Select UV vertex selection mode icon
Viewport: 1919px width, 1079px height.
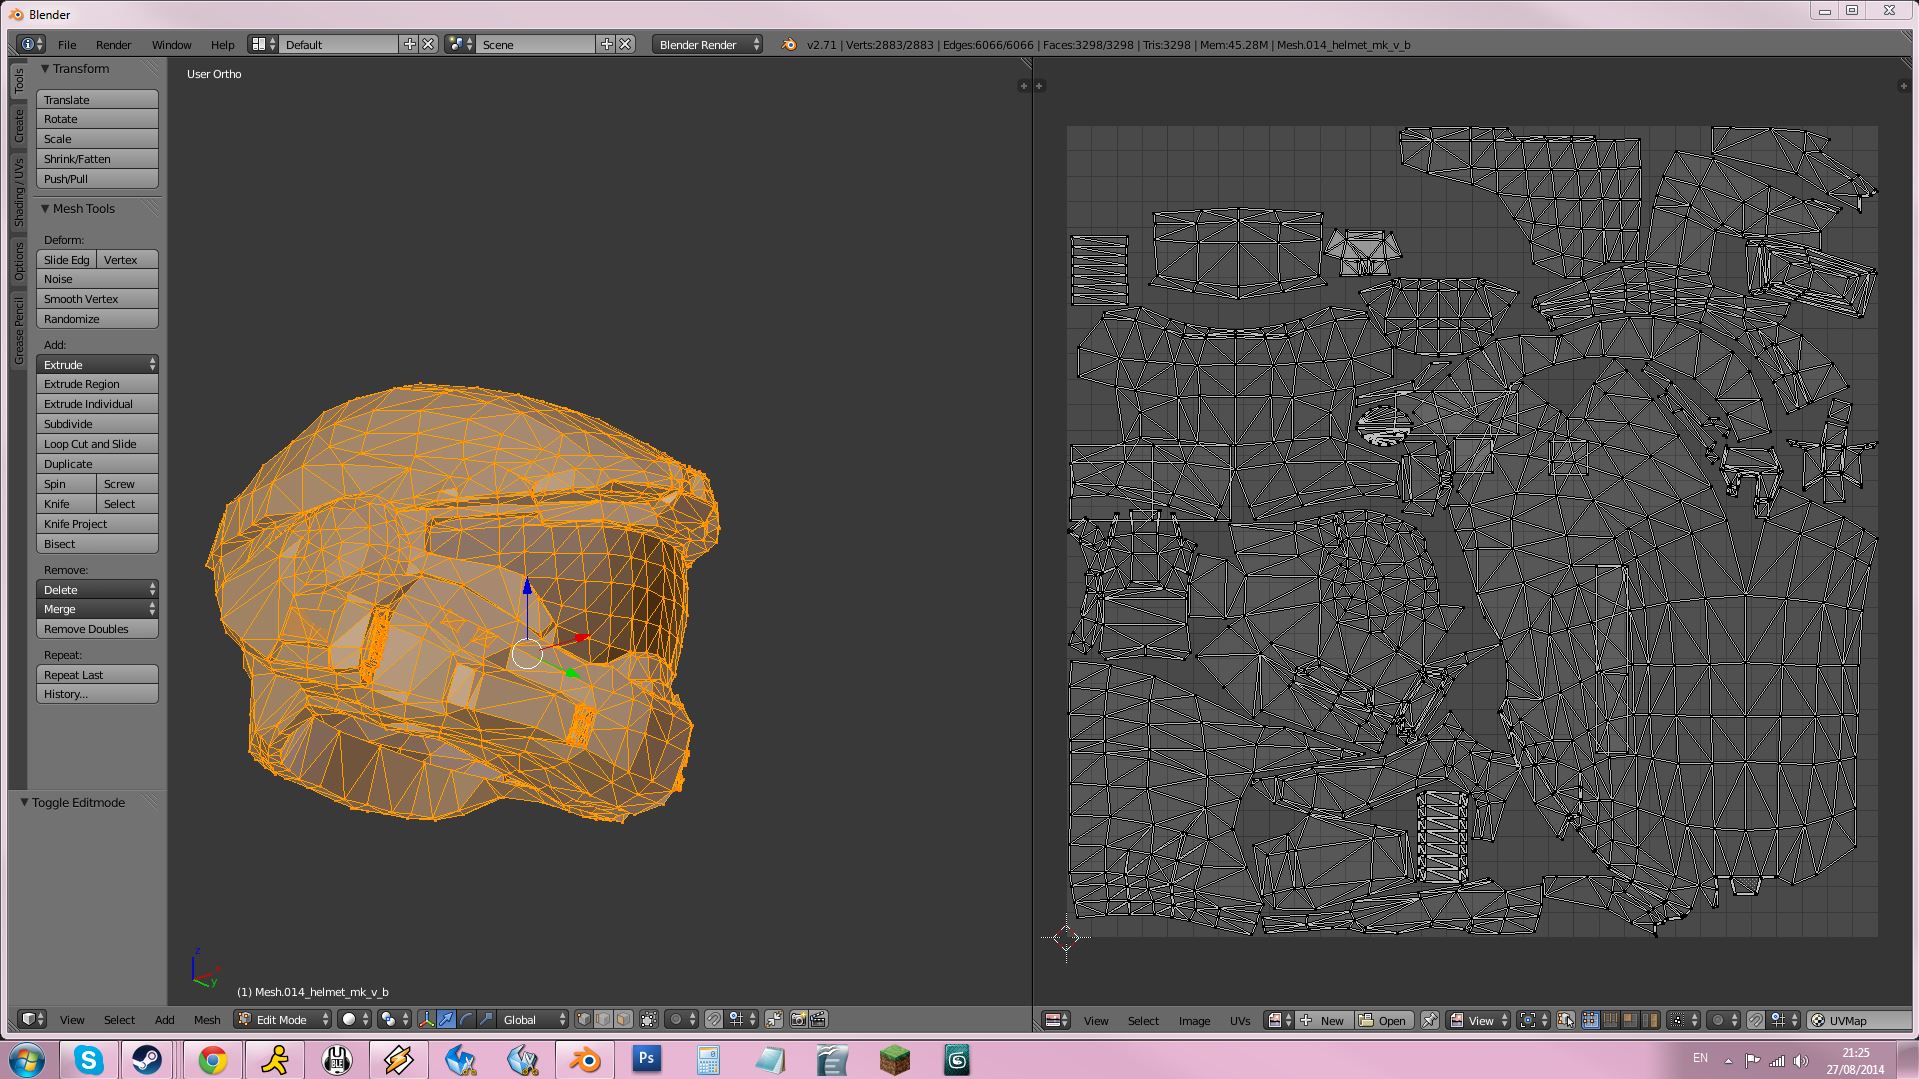click(1591, 1020)
